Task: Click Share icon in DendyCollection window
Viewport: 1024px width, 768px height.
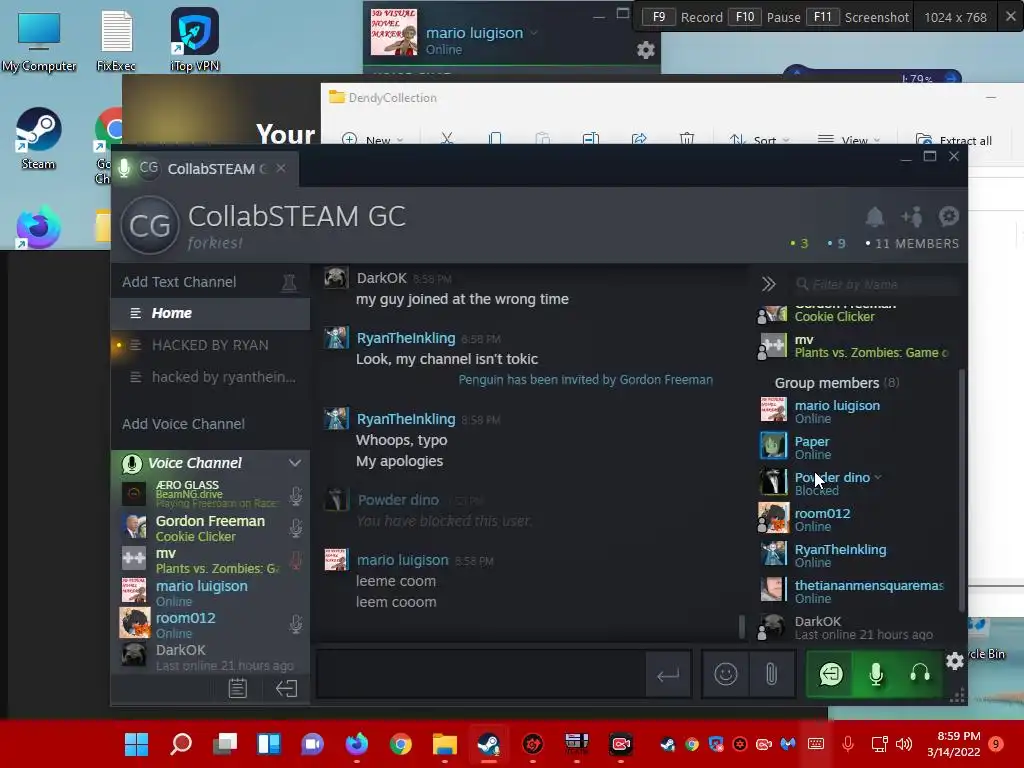Action: pyautogui.click(x=639, y=138)
